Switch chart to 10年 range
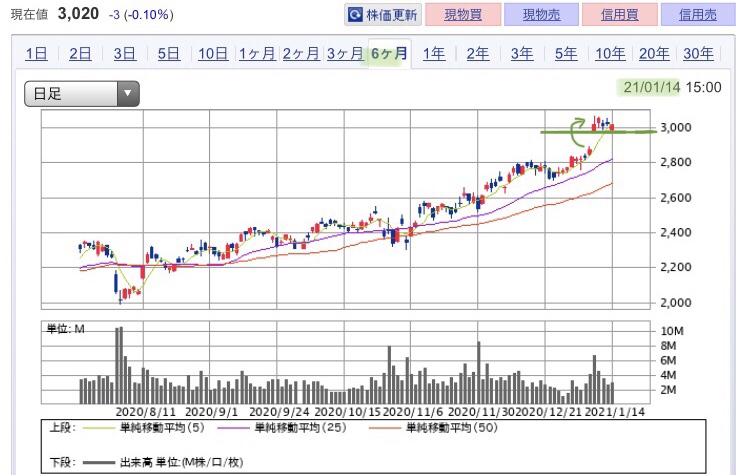This screenshot has height=475, width=749. [610, 54]
